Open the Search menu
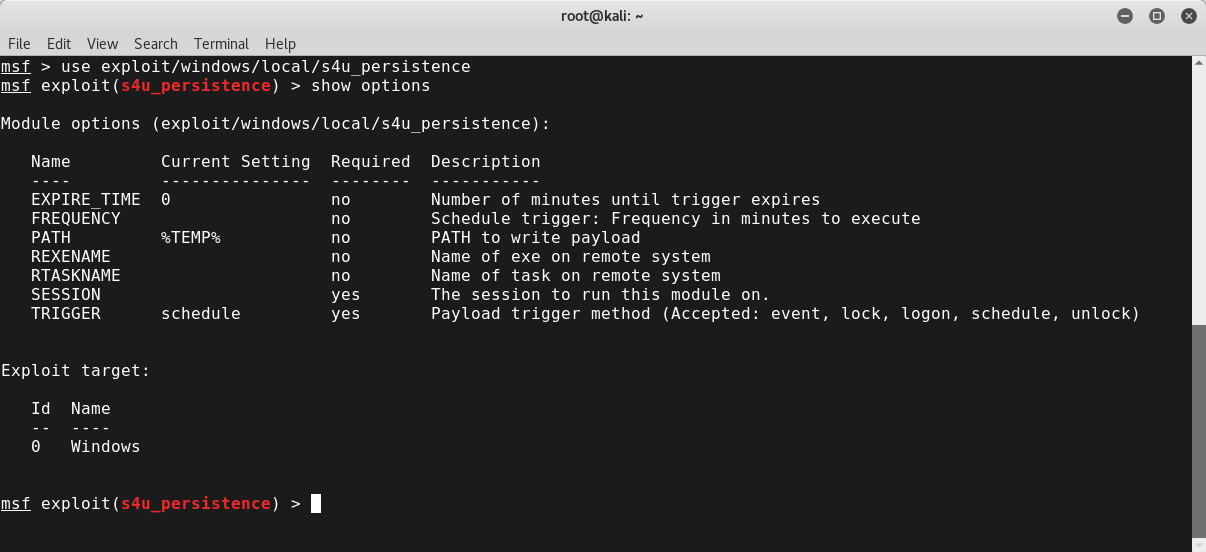Image resolution: width=1206 pixels, height=552 pixels. [x=156, y=44]
